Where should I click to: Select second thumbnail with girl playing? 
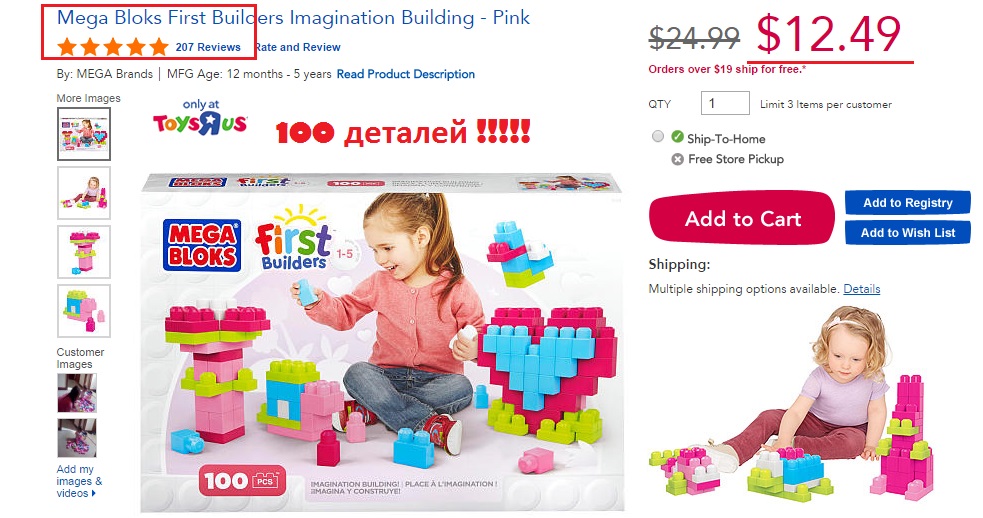84,193
